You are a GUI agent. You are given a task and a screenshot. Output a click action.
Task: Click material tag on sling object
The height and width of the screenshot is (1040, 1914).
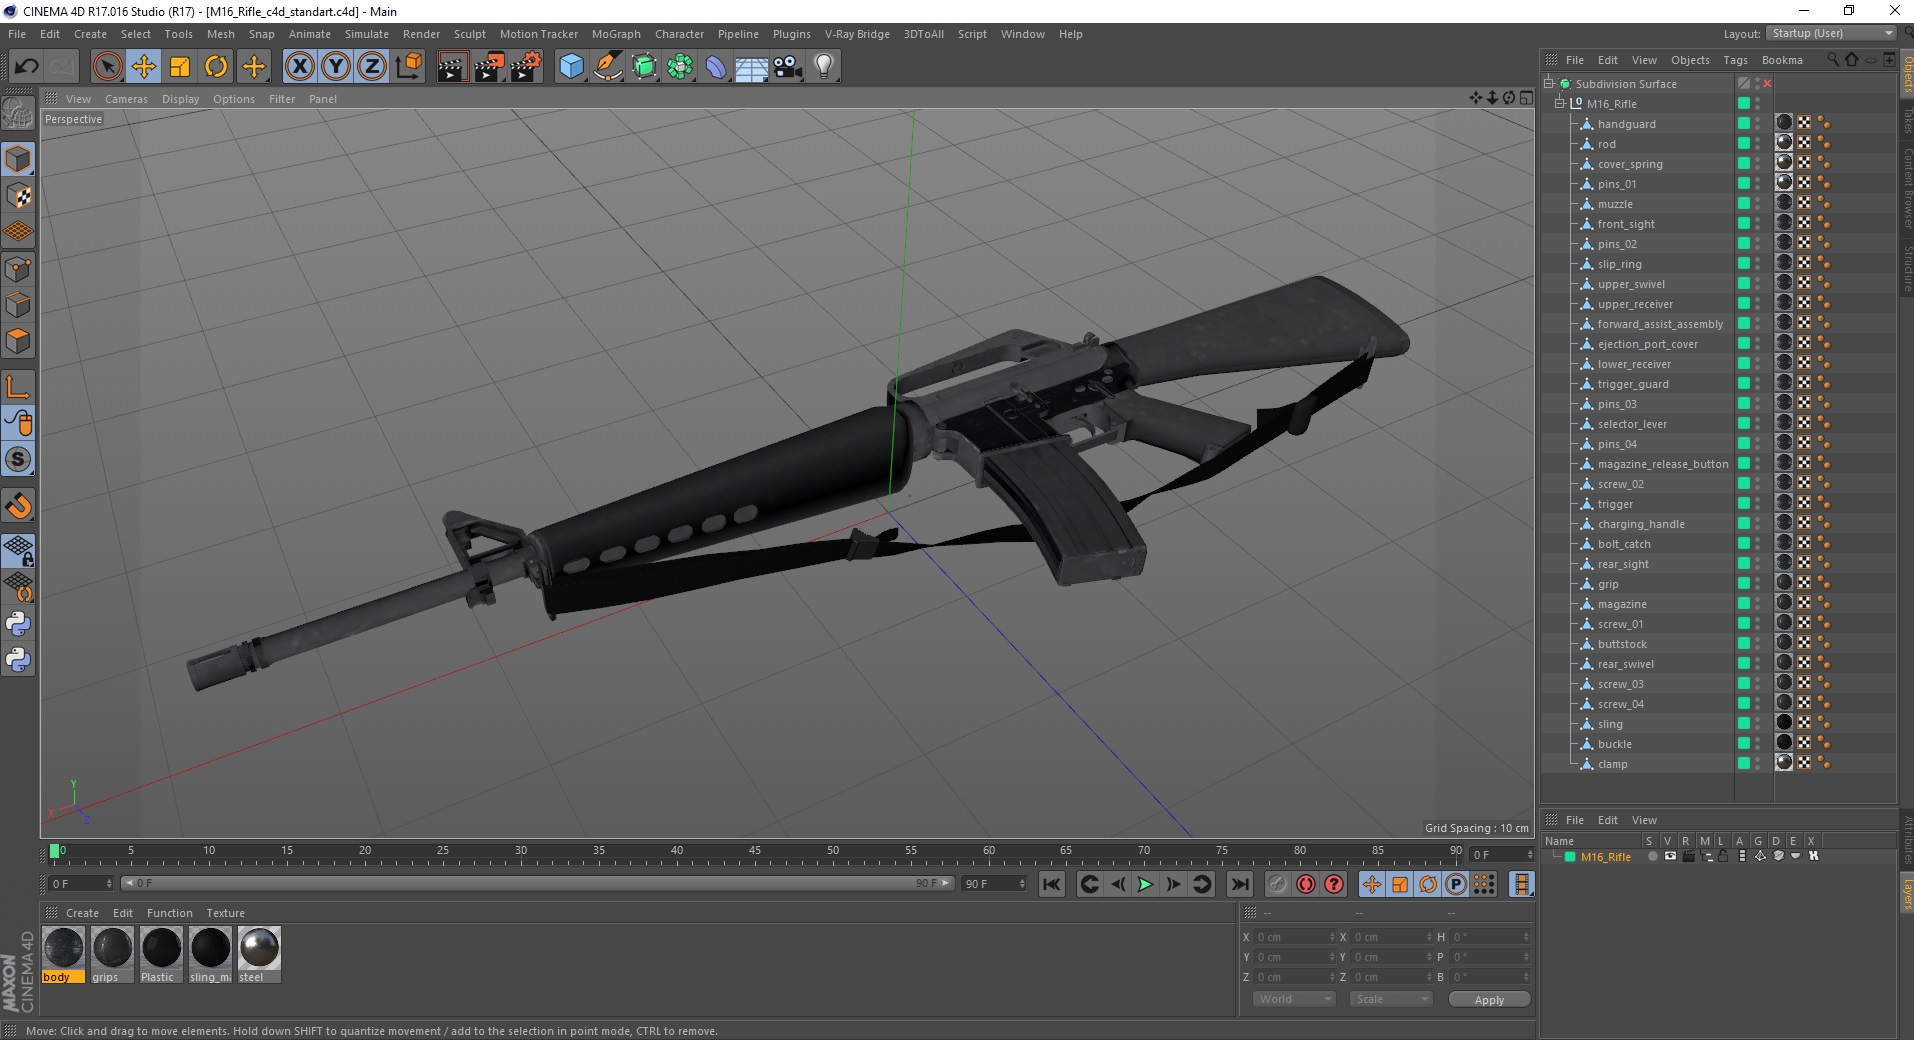[x=1784, y=723]
